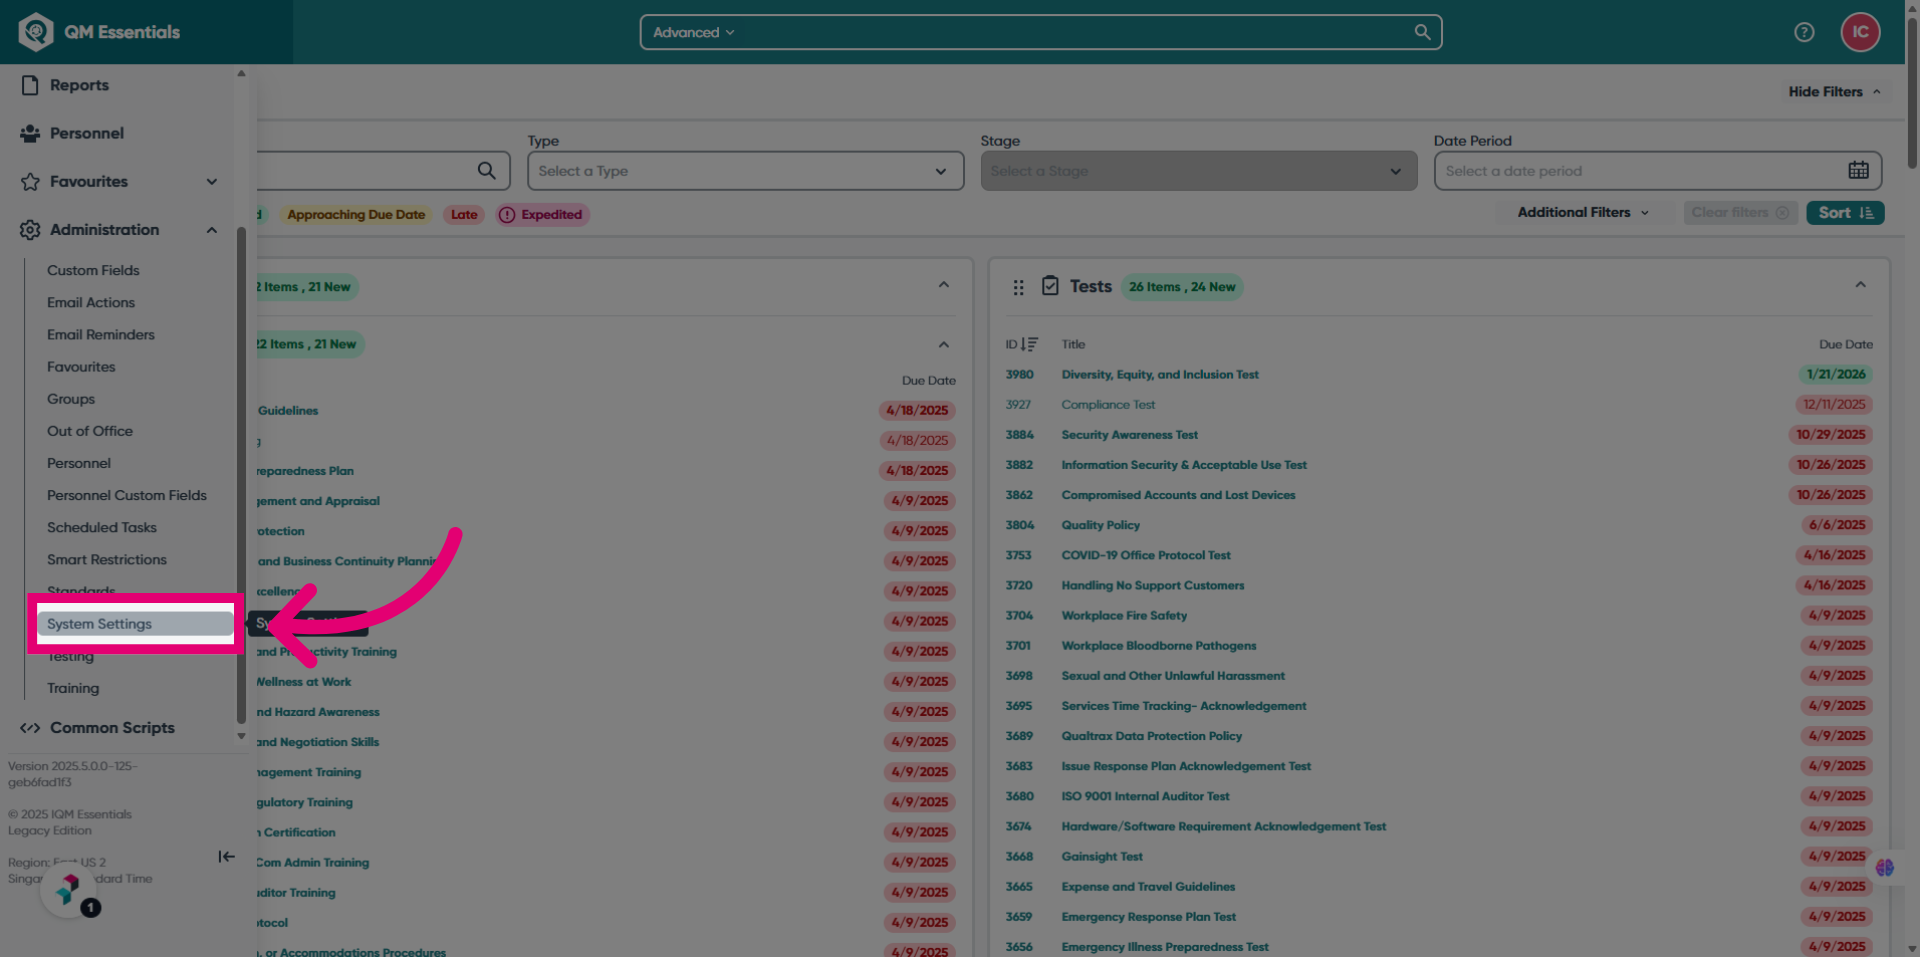The image size is (1920, 957).
Task: Click the Expedited filter chip
Action: (543, 214)
